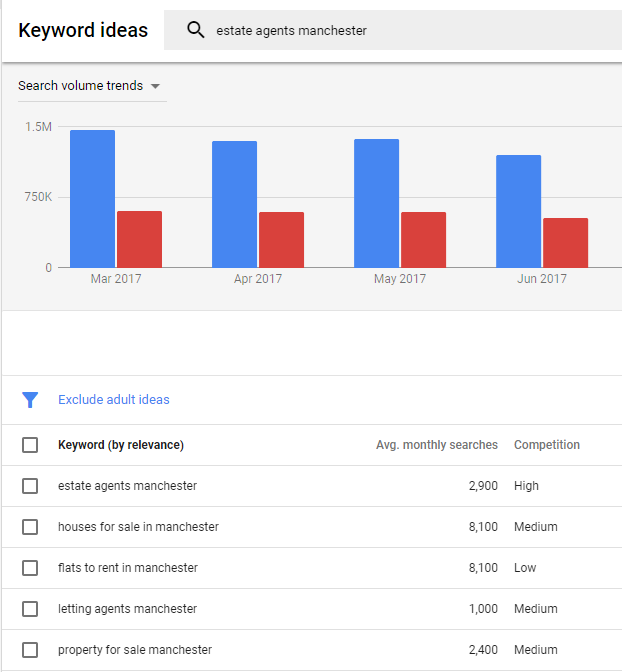Click the blue Mar 2017 bar
This screenshot has width=622, height=672.
point(93,199)
